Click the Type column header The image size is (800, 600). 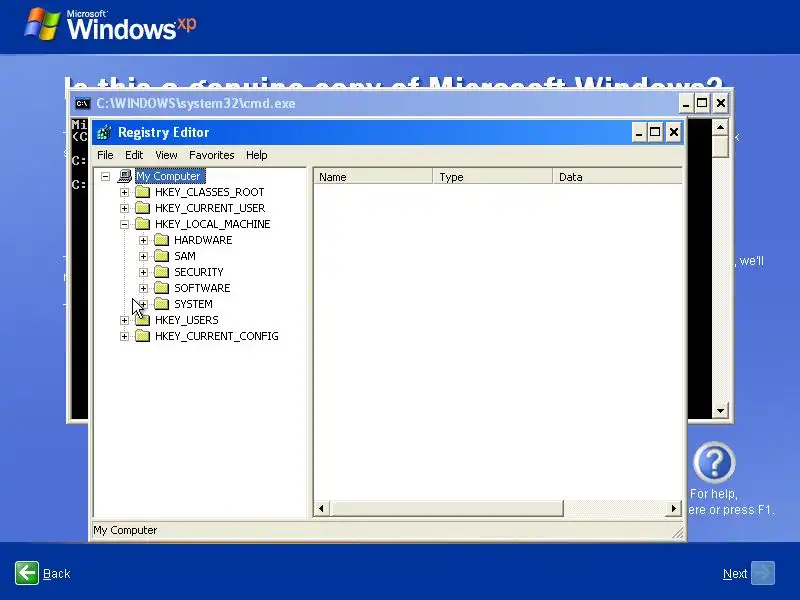[x=493, y=177]
